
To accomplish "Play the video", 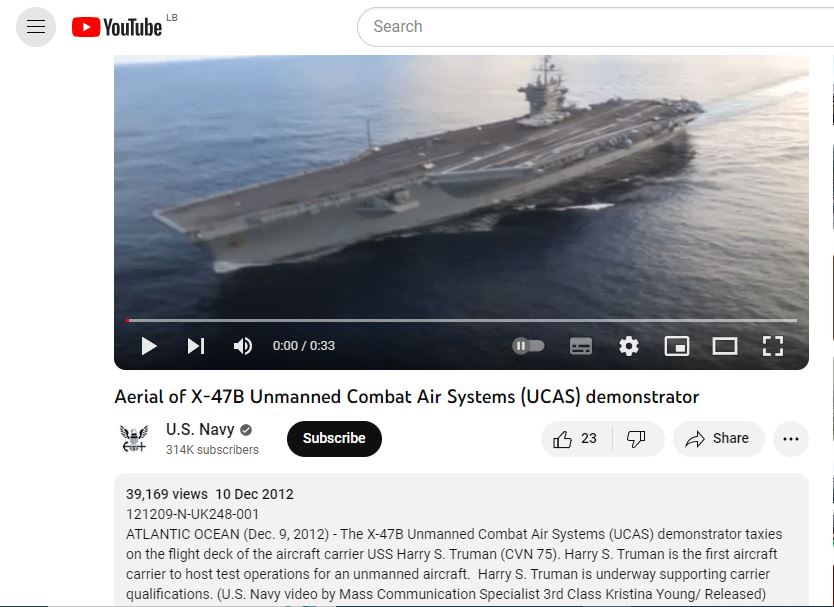I will 149,346.
